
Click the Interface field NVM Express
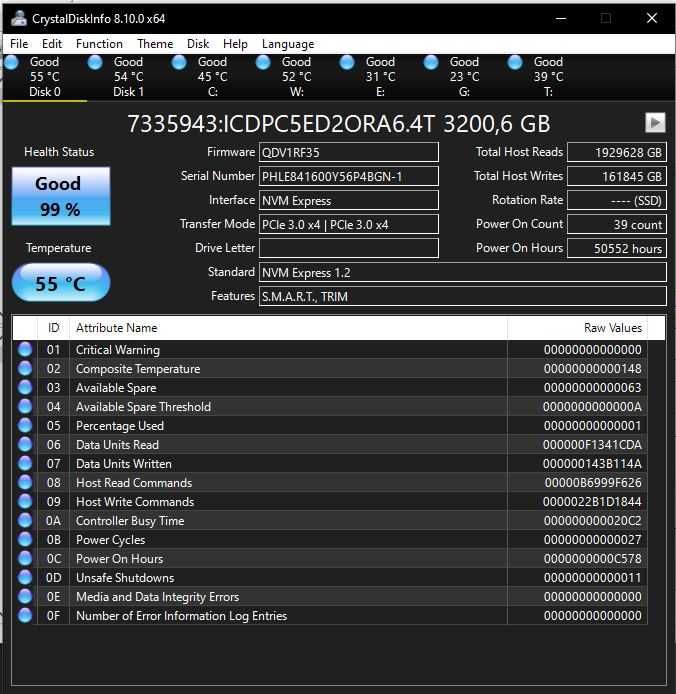[349, 200]
